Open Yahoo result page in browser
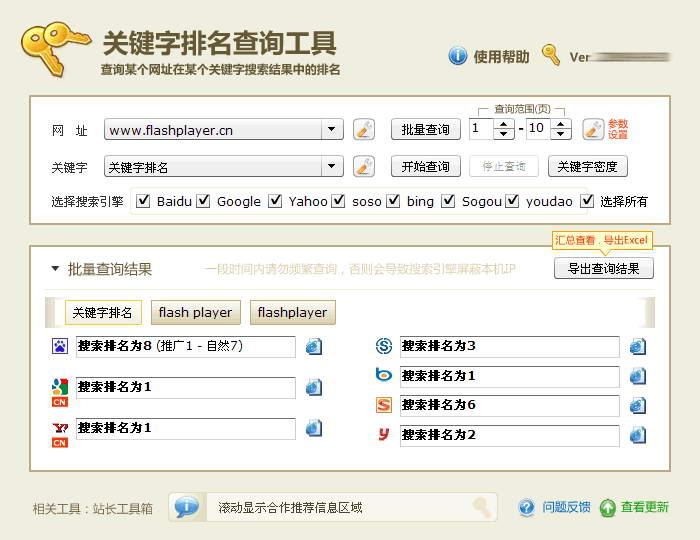The image size is (700, 540). coord(314,428)
